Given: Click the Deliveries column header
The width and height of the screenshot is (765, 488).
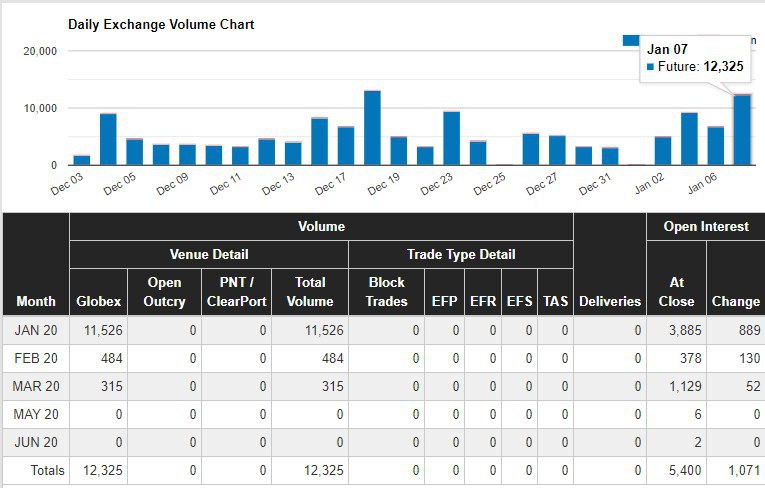Looking at the screenshot, I should (x=609, y=301).
